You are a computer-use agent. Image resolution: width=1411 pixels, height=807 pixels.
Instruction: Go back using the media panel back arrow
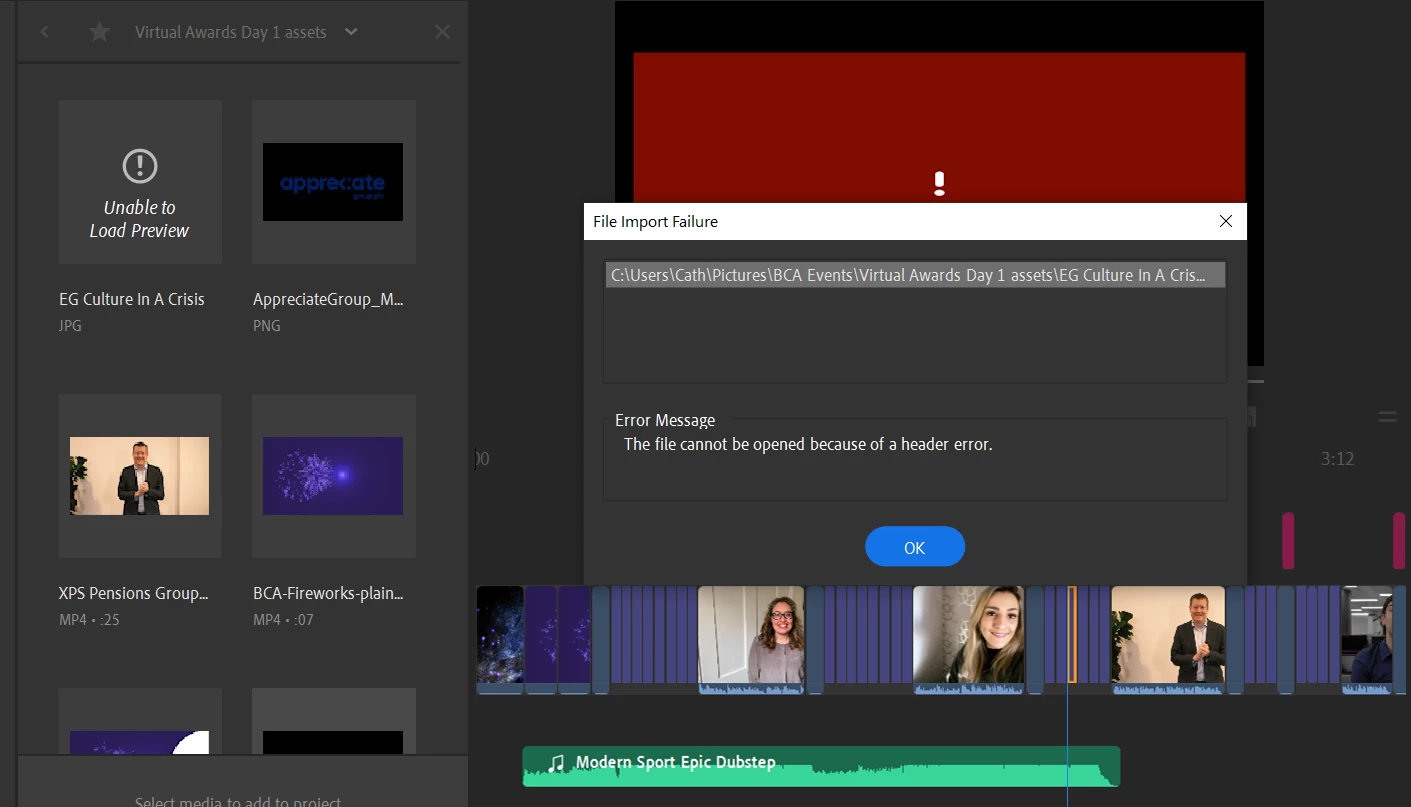click(x=44, y=32)
